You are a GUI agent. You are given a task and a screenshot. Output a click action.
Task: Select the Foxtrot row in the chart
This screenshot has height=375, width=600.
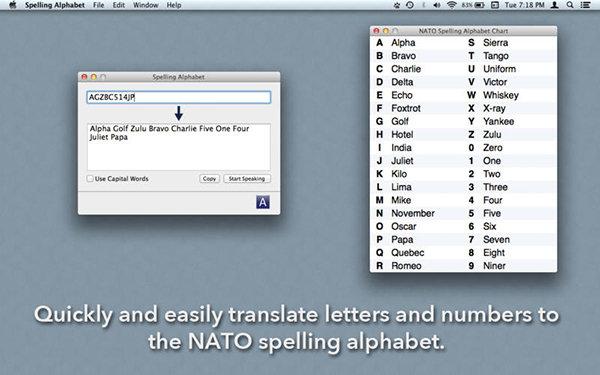[417, 108]
